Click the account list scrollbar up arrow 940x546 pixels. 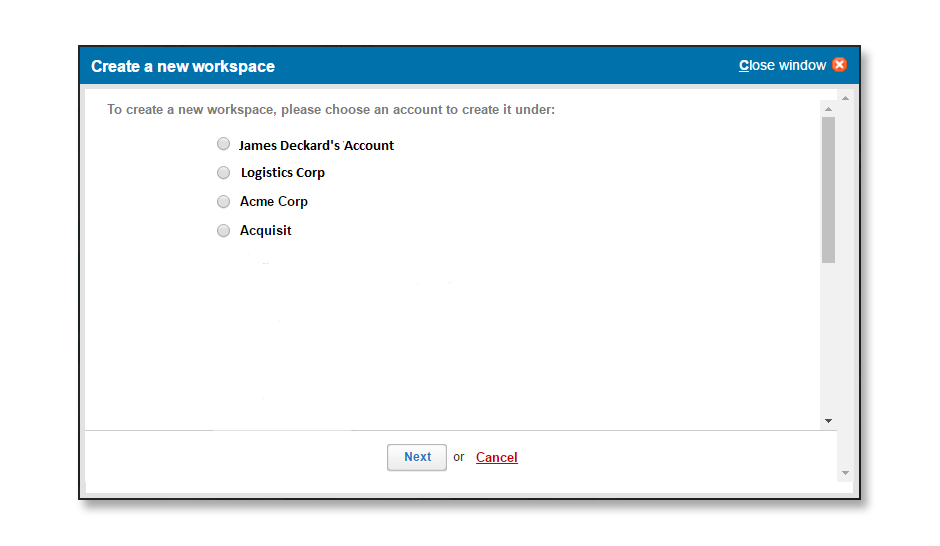point(828,109)
